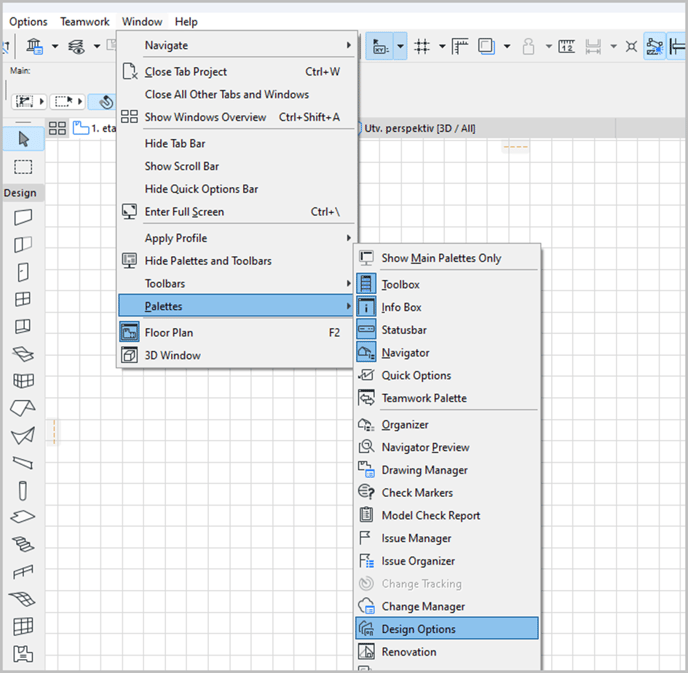Screen dimensions: 688x673
Task: Select the Roof tool
Action: pos(23,408)
